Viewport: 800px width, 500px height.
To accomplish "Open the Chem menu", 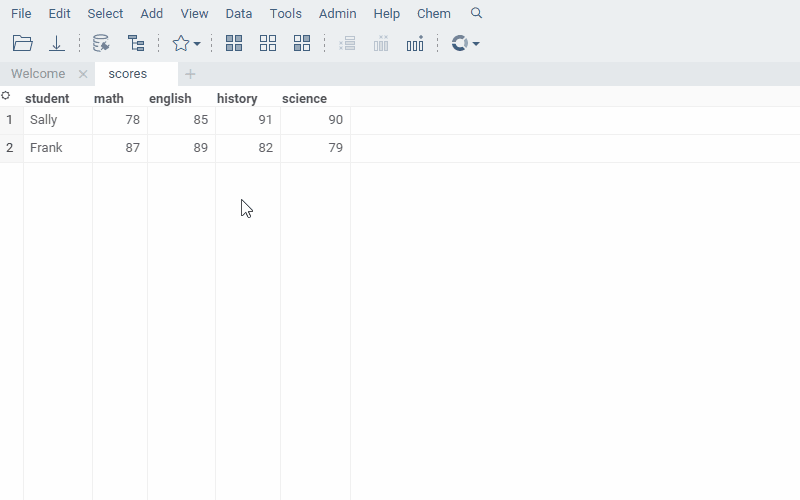I will pyautogui.click(x=433, y=13).
